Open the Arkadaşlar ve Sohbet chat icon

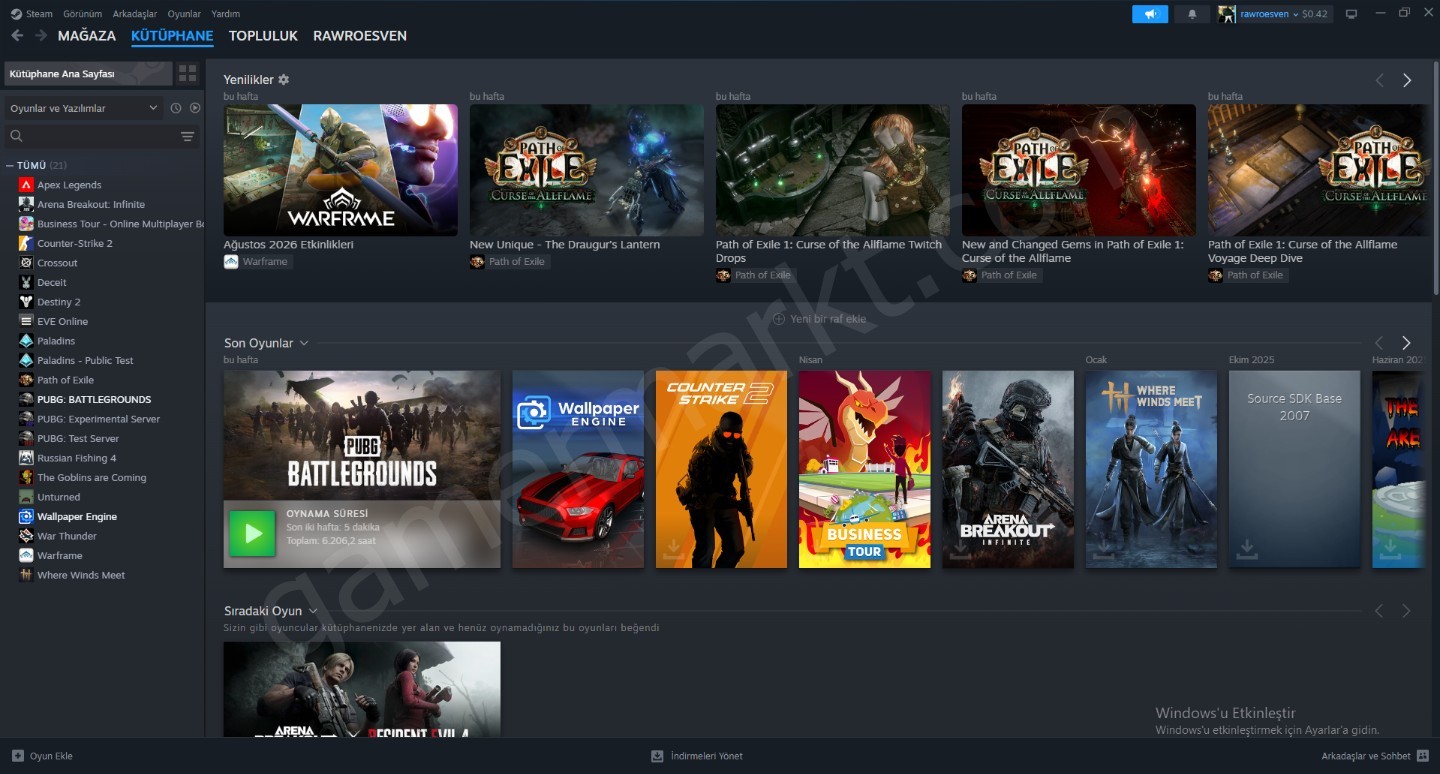1423,756
